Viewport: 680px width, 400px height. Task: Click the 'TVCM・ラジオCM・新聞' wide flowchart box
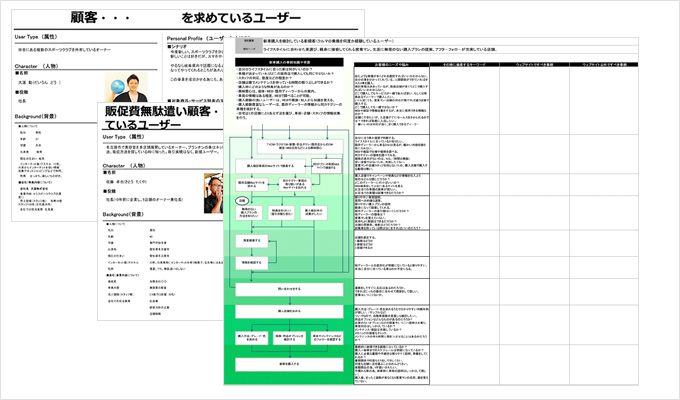tap(300, 147)
